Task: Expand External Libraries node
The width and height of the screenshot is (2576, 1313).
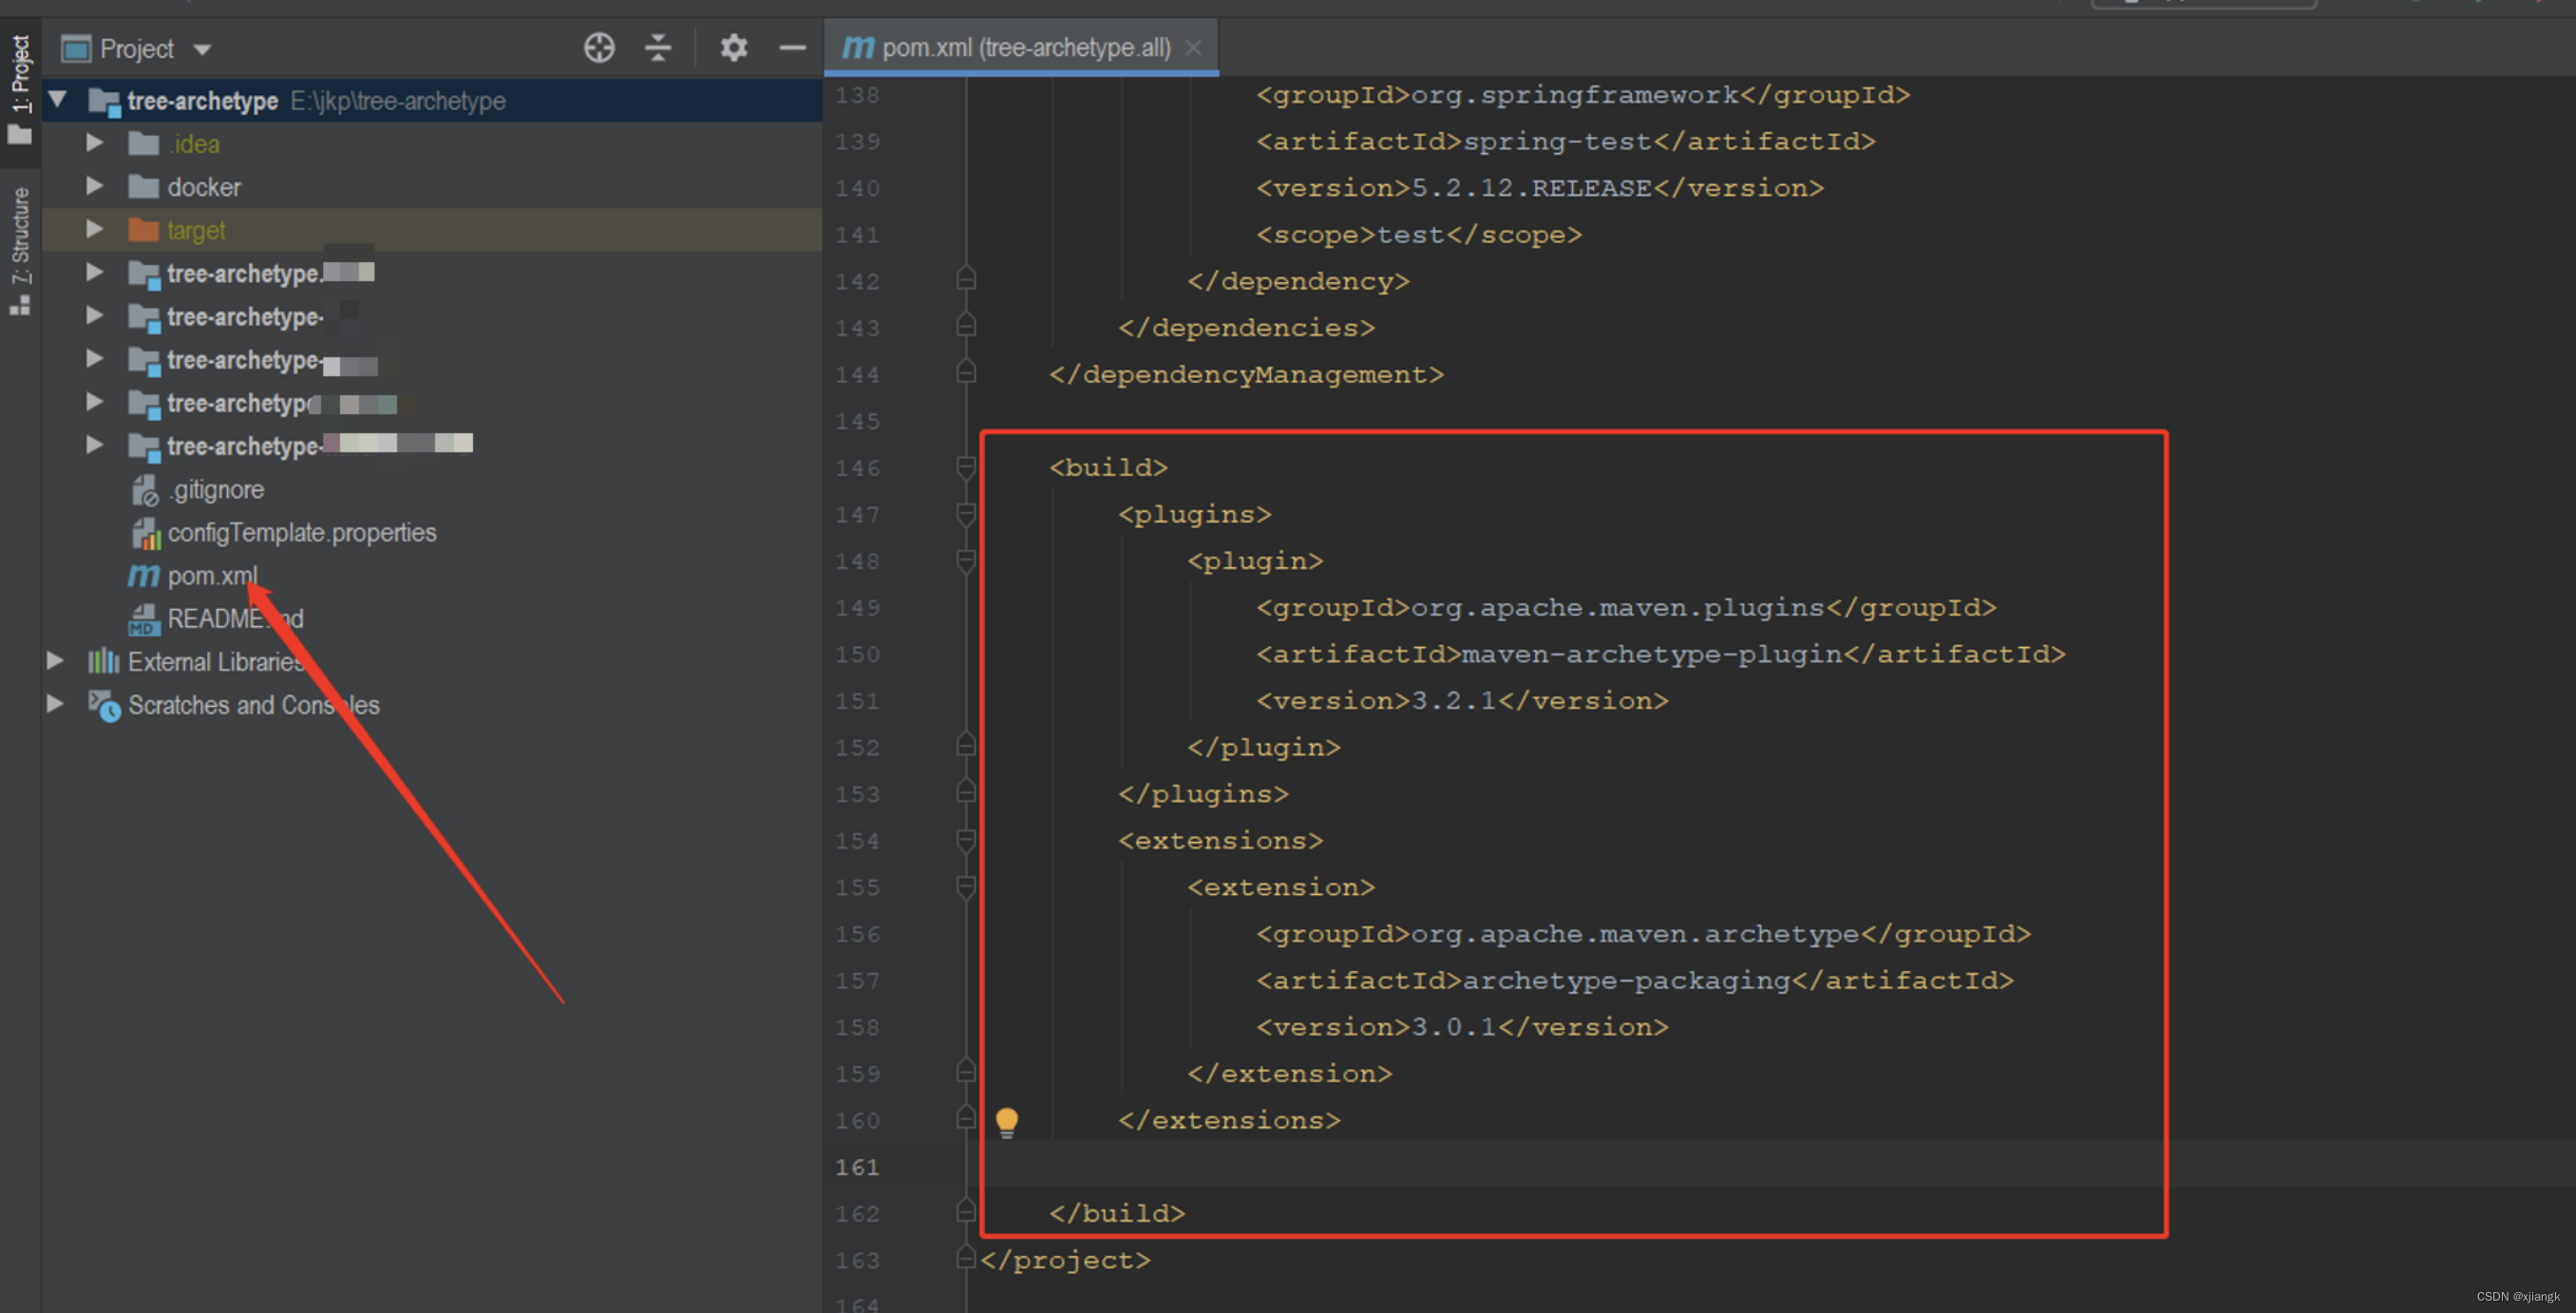Action: [56, 661]
